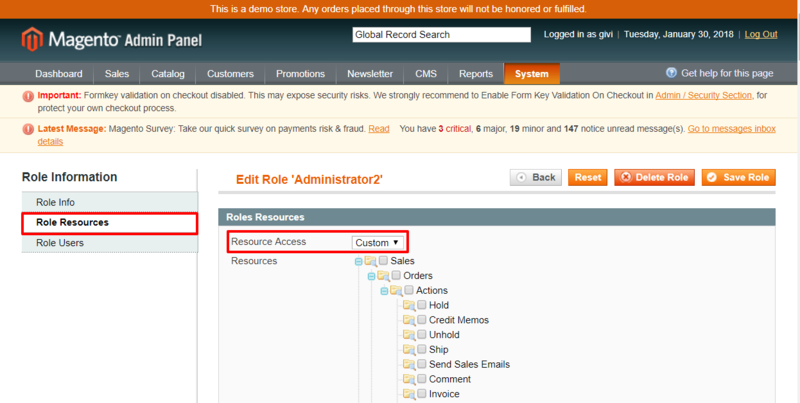
Task: Click the Orders folder icon in tree
Action: (x=383, y=276)
